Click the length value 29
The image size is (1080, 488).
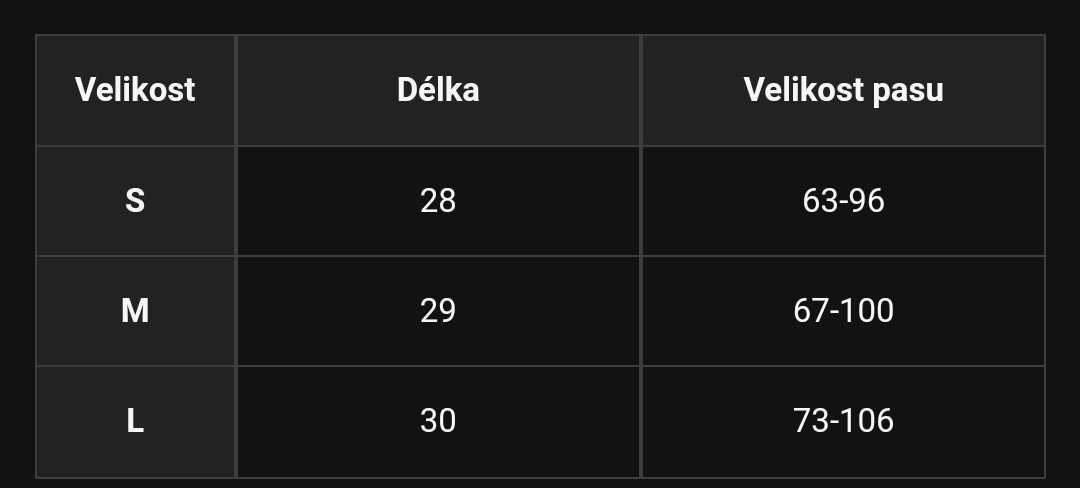click(438, 311)
